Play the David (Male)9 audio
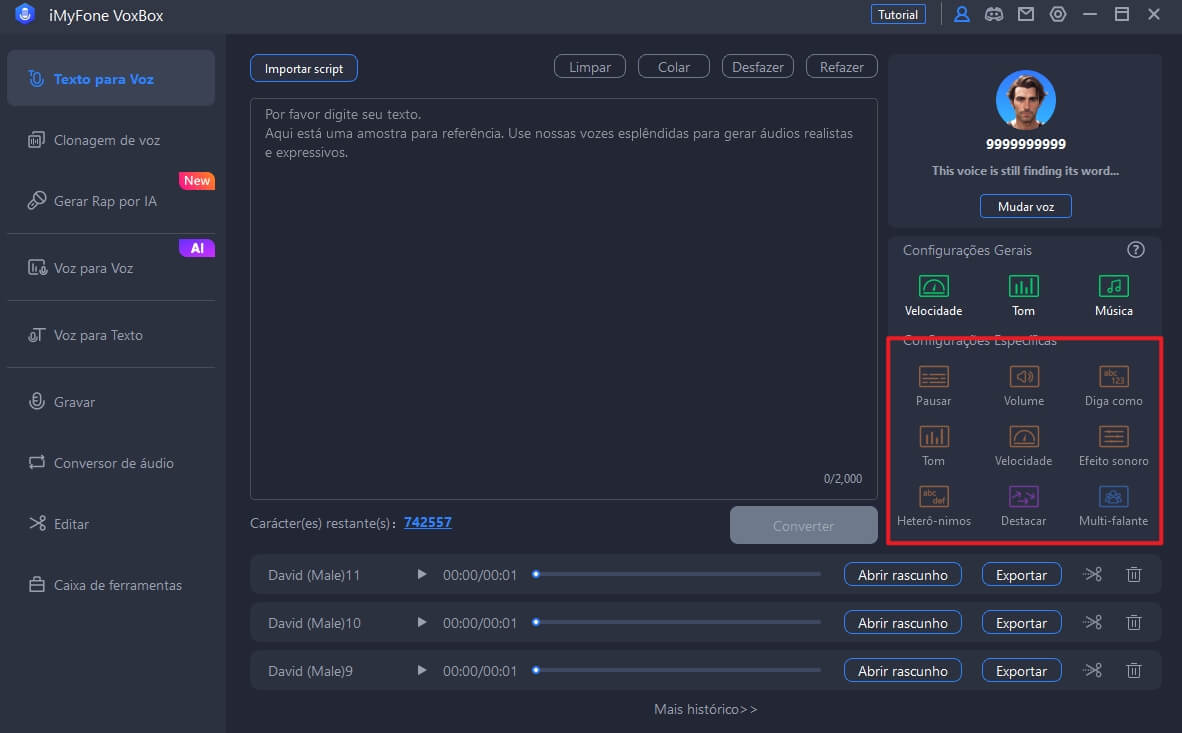1182x733 pixels. click(x=422, y=670)
